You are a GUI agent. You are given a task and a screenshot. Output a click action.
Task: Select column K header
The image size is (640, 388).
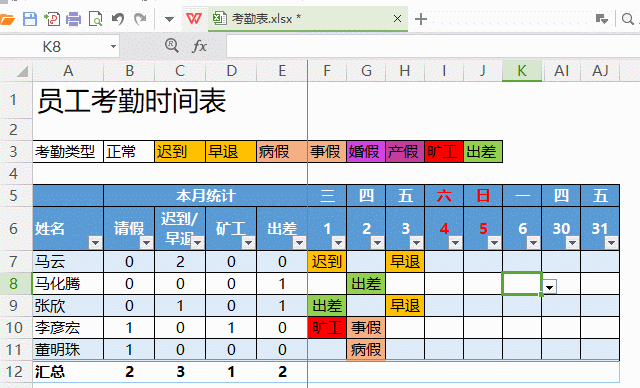coord(522,71)
